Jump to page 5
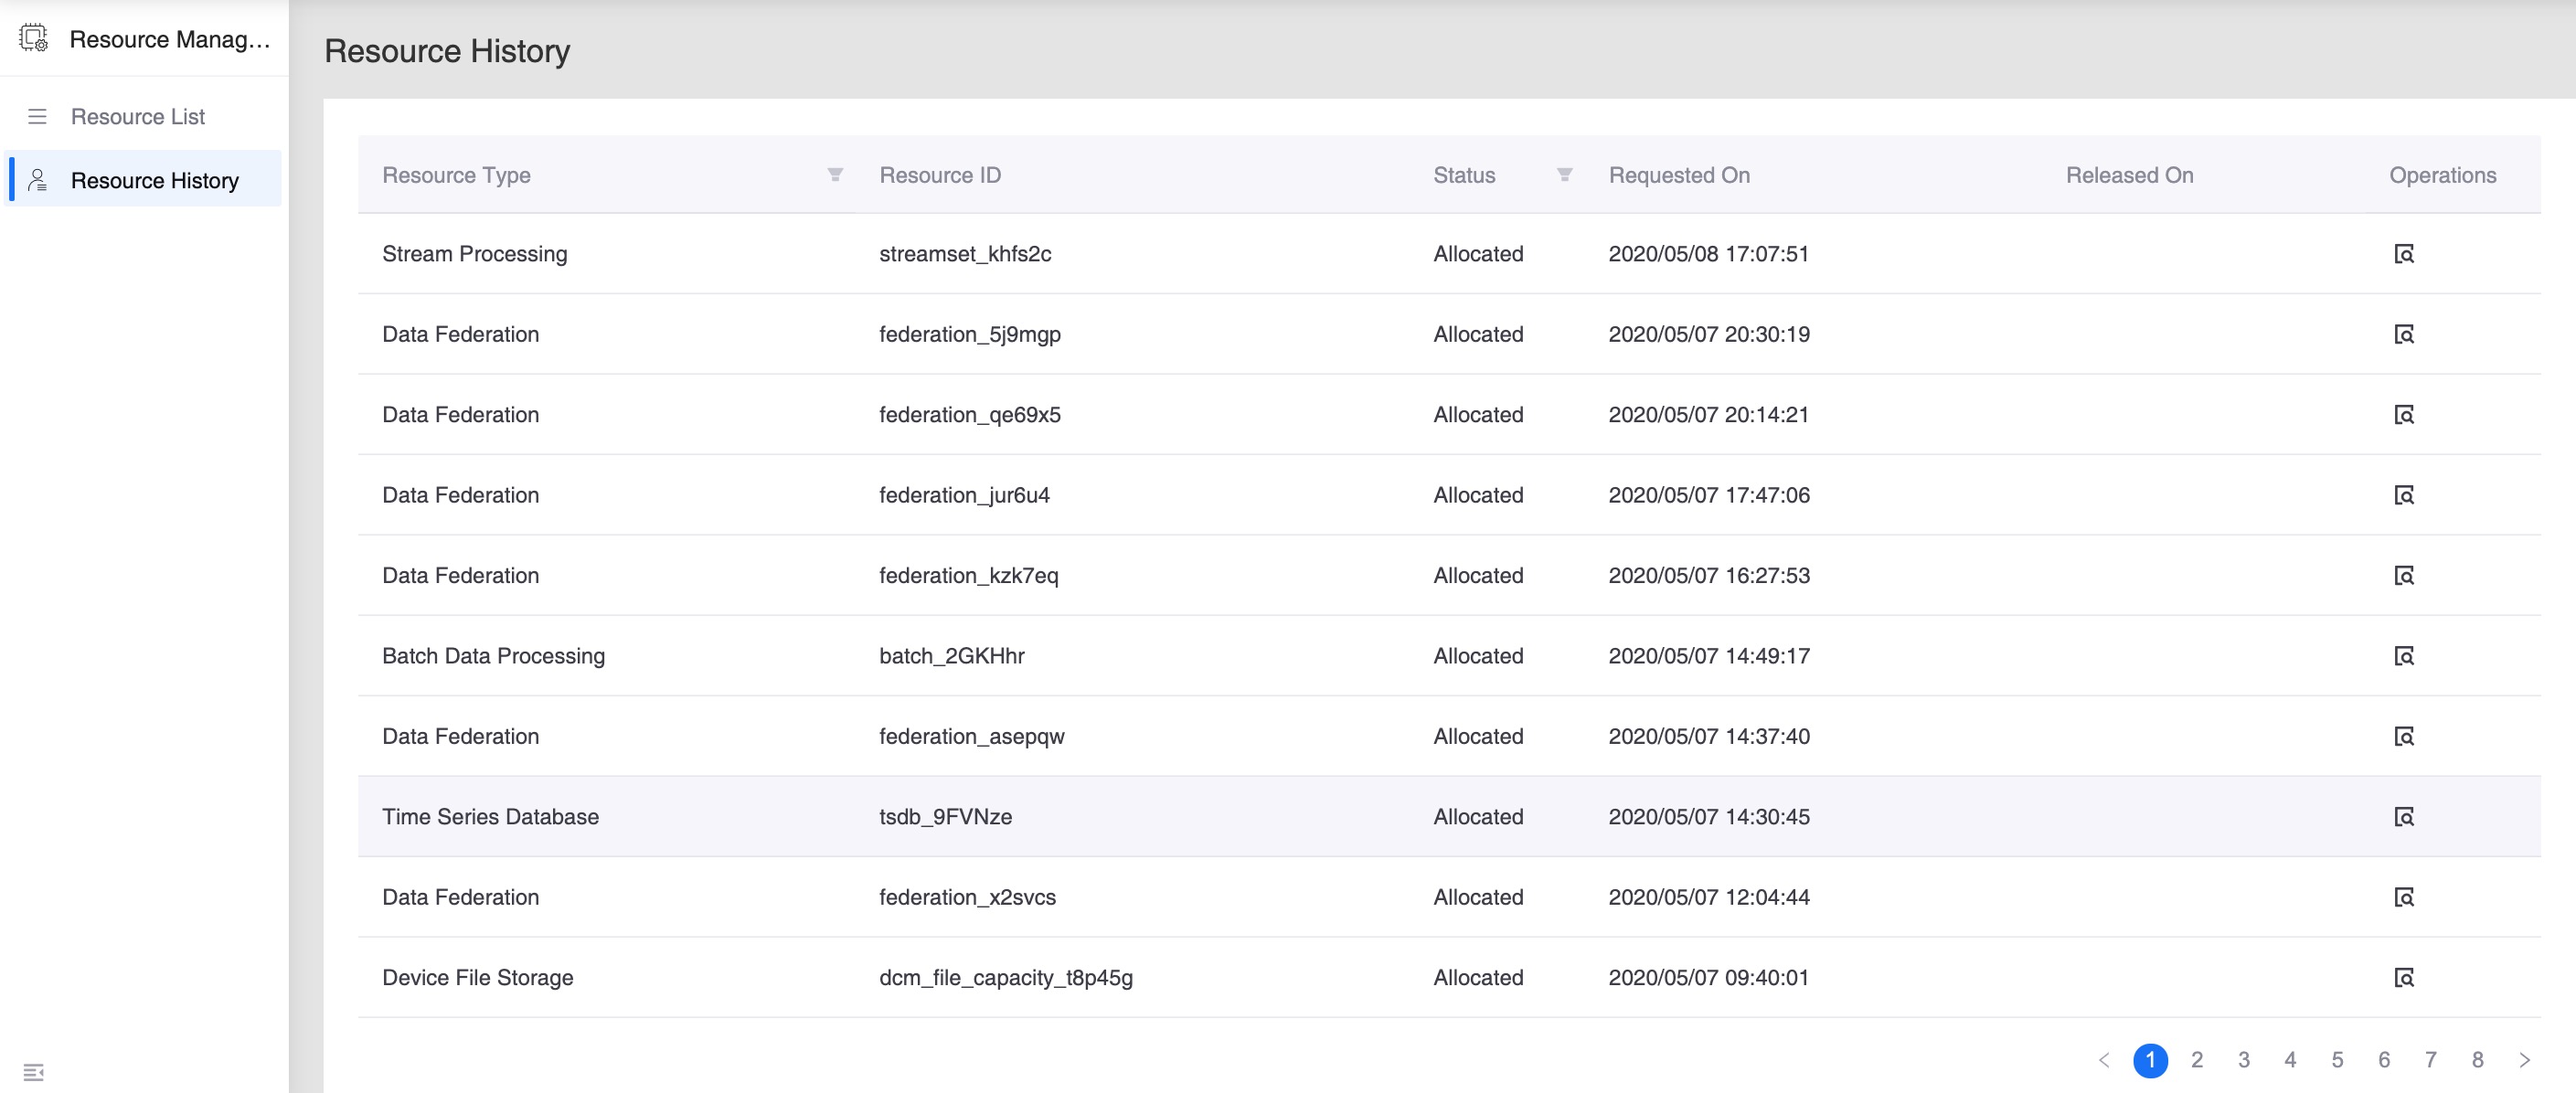Viewport: 2576px width, 1093px height. pyautogui.click(x=2337, y=1060)
